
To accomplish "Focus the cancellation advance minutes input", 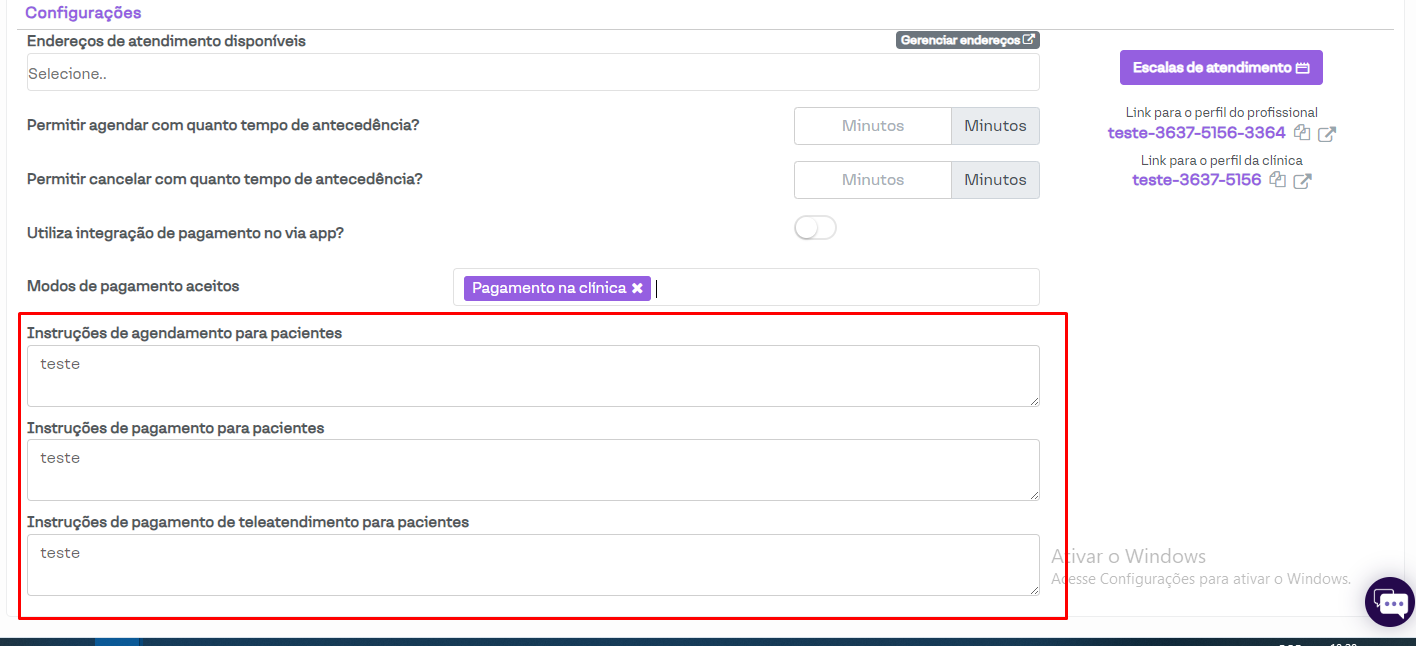I will point(872,180).
